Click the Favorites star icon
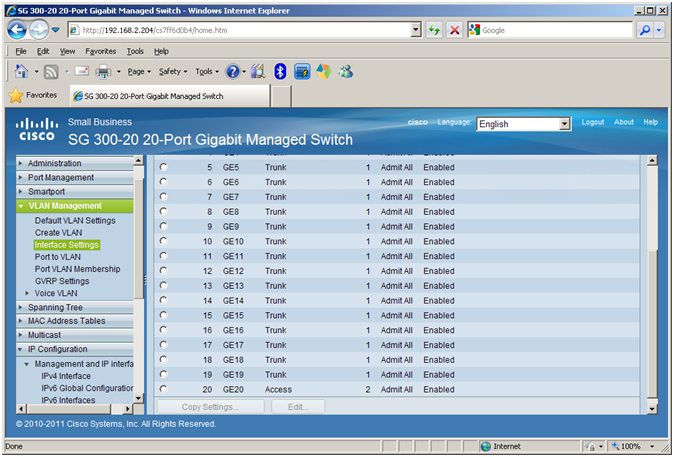Screen dimensions: 674x457 15,95
